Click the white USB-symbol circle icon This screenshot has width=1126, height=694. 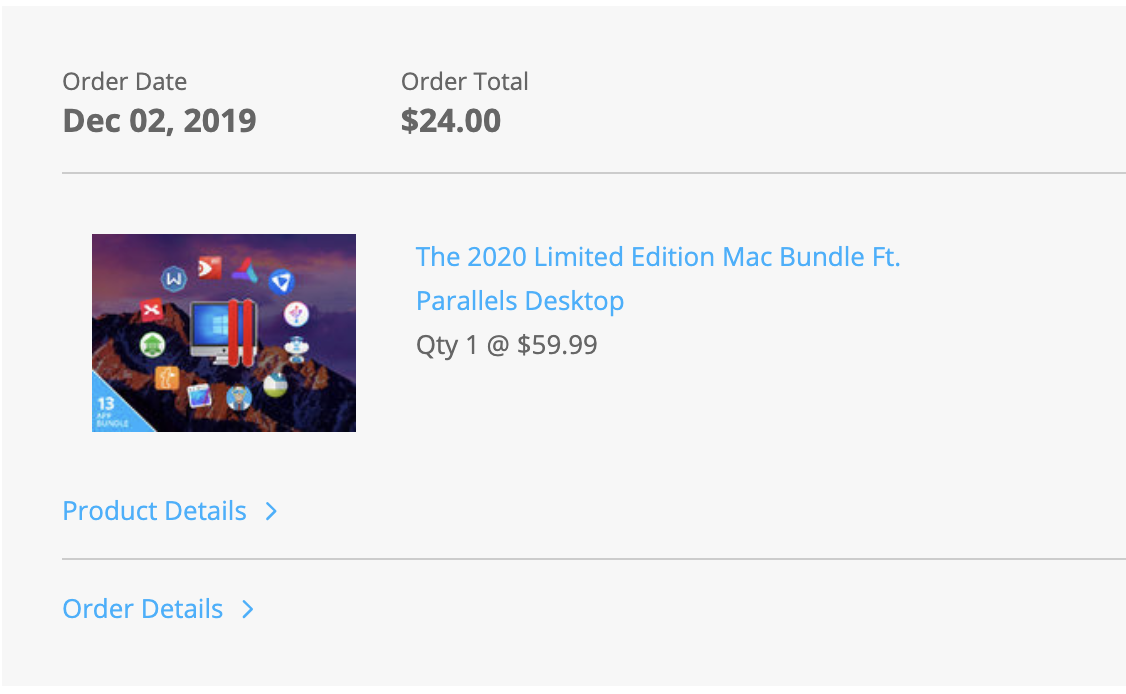pos(296,313)
